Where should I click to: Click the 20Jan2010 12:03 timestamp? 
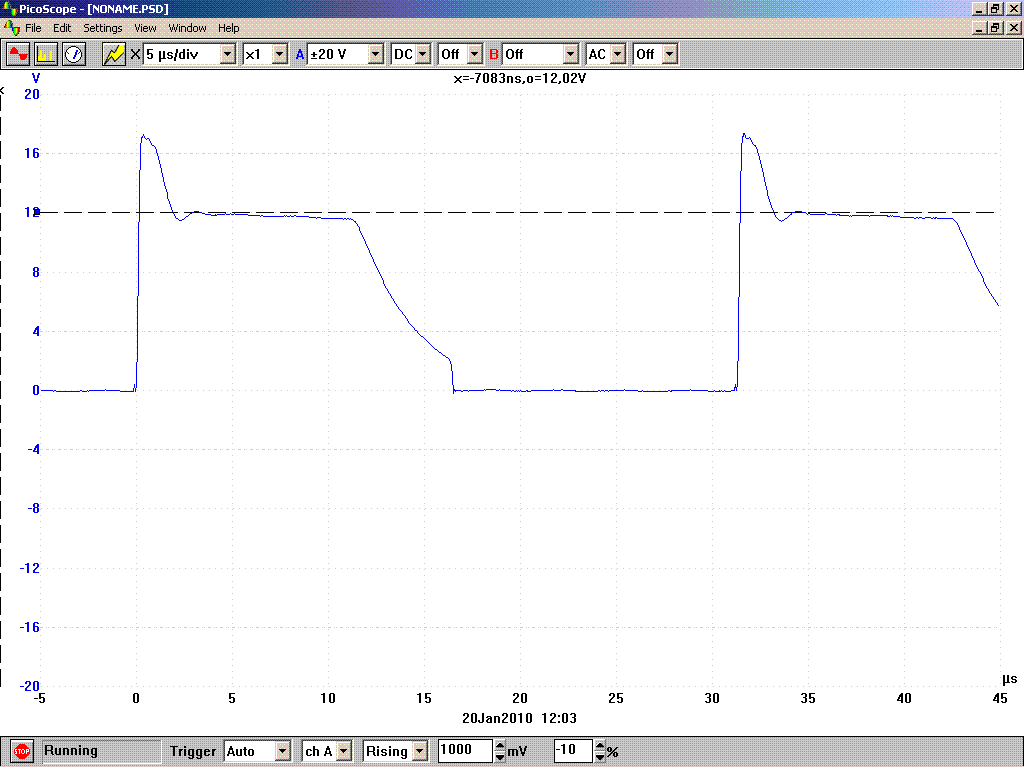[x=519, y=718]
